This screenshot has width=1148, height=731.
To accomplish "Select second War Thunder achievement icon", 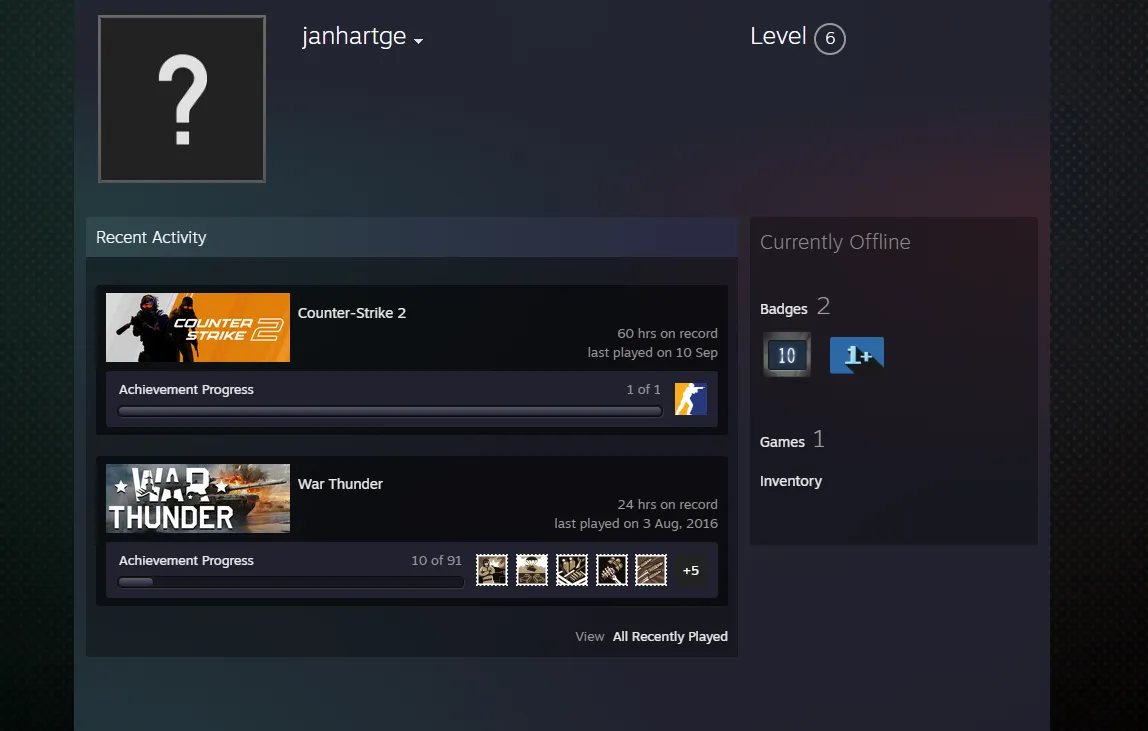I will click(532, 570).
